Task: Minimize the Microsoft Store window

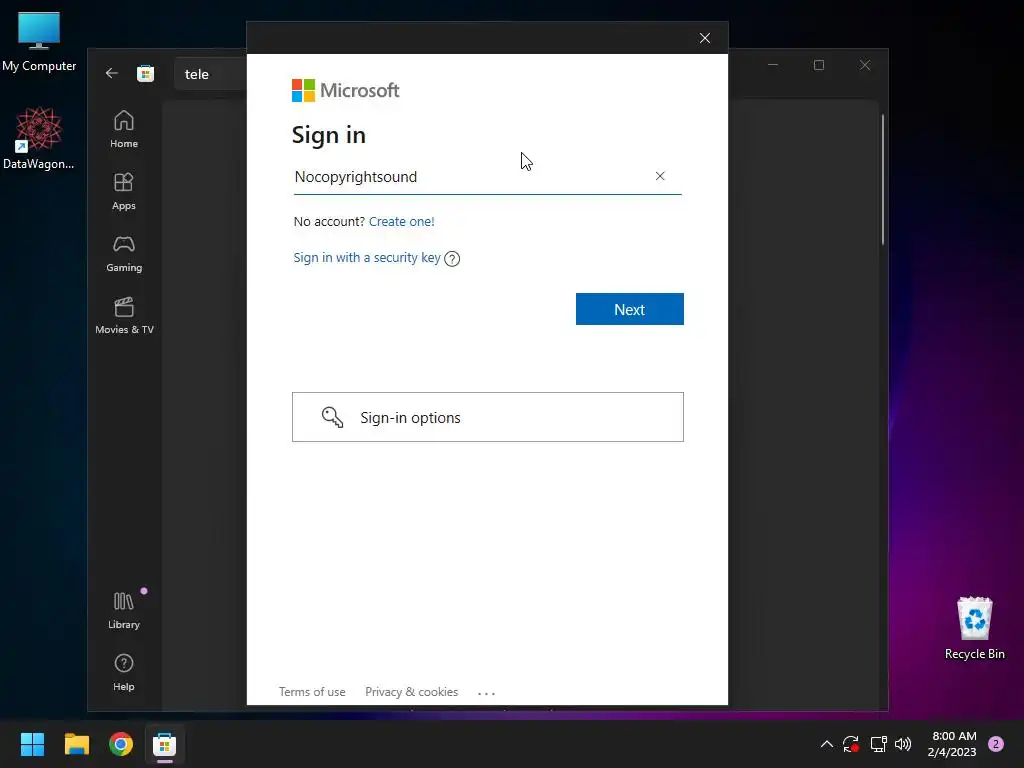Action: tap(773, 65)
